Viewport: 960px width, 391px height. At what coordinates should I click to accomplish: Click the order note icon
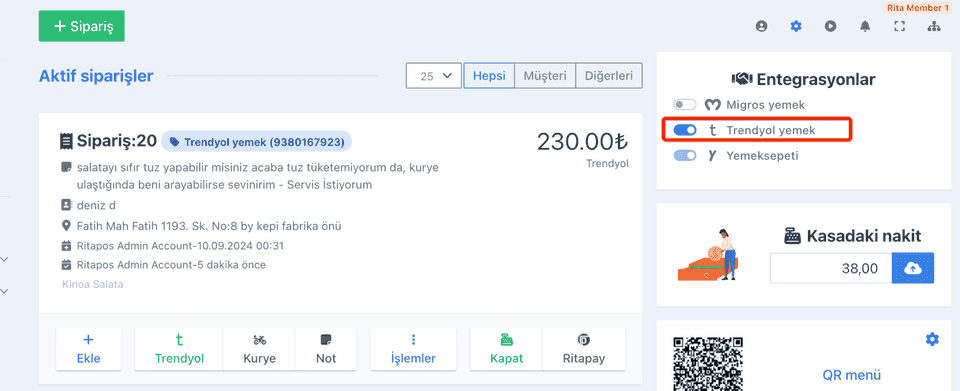point(66,166)
